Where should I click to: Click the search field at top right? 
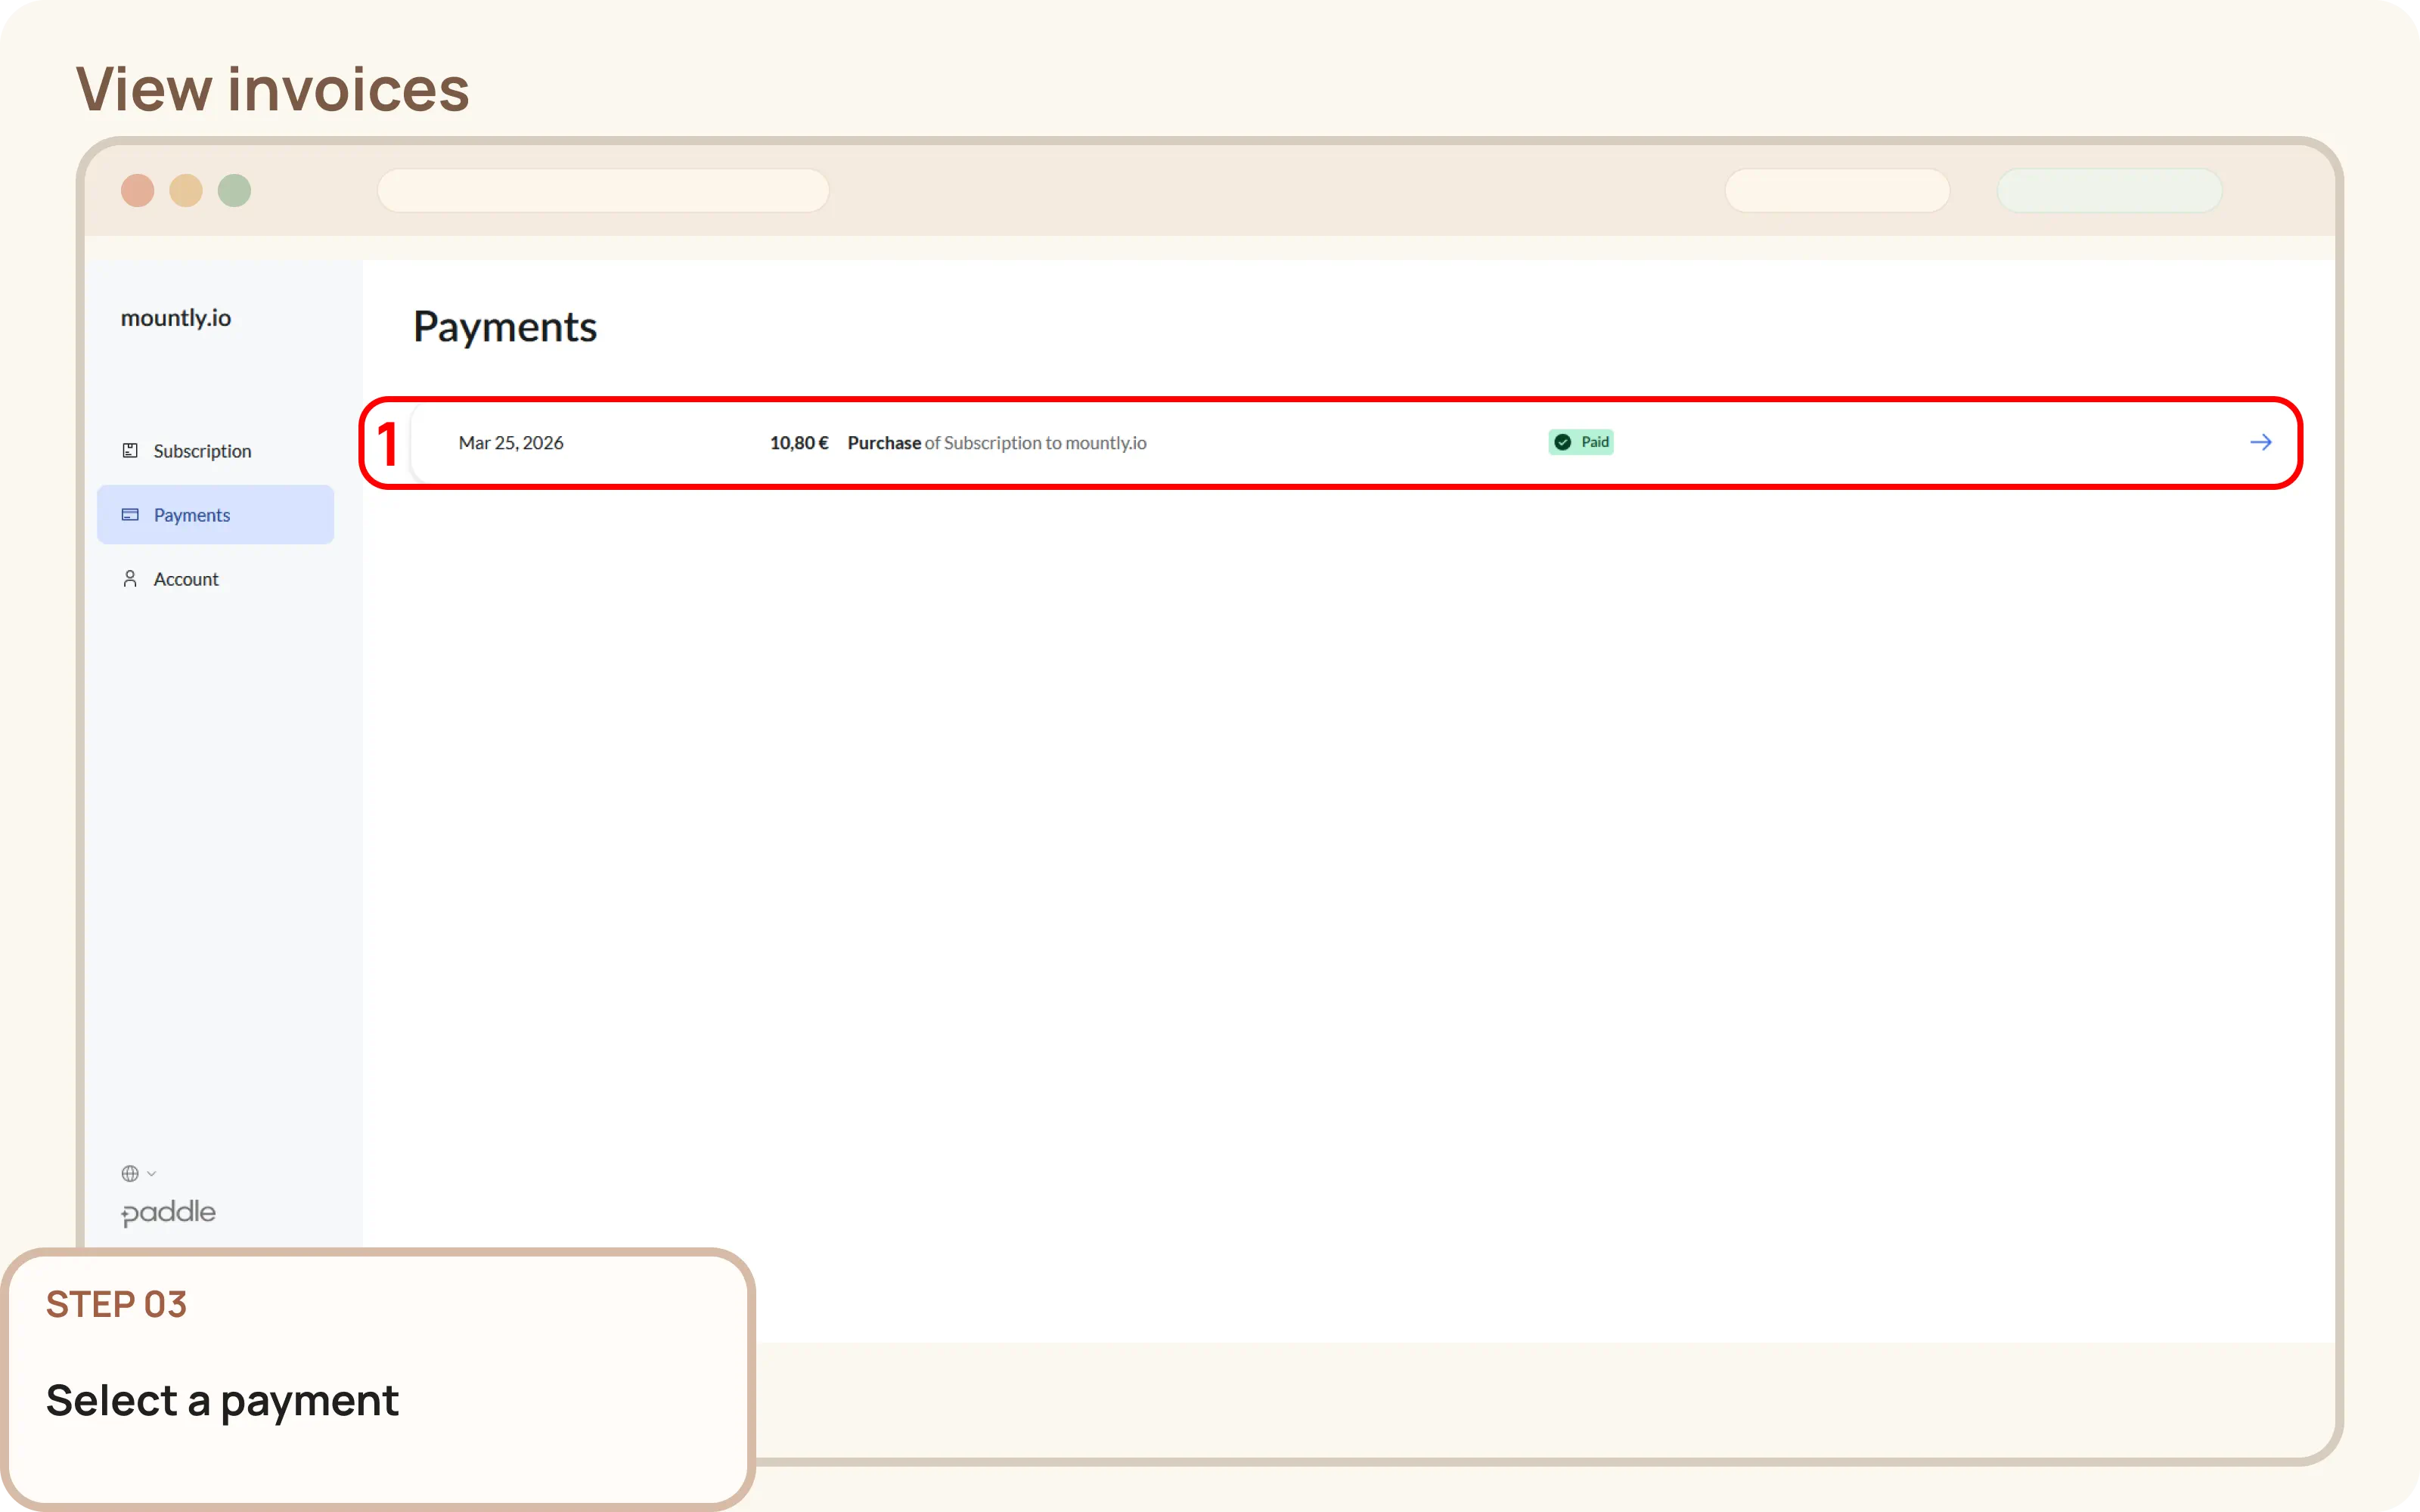[1836, 190]
